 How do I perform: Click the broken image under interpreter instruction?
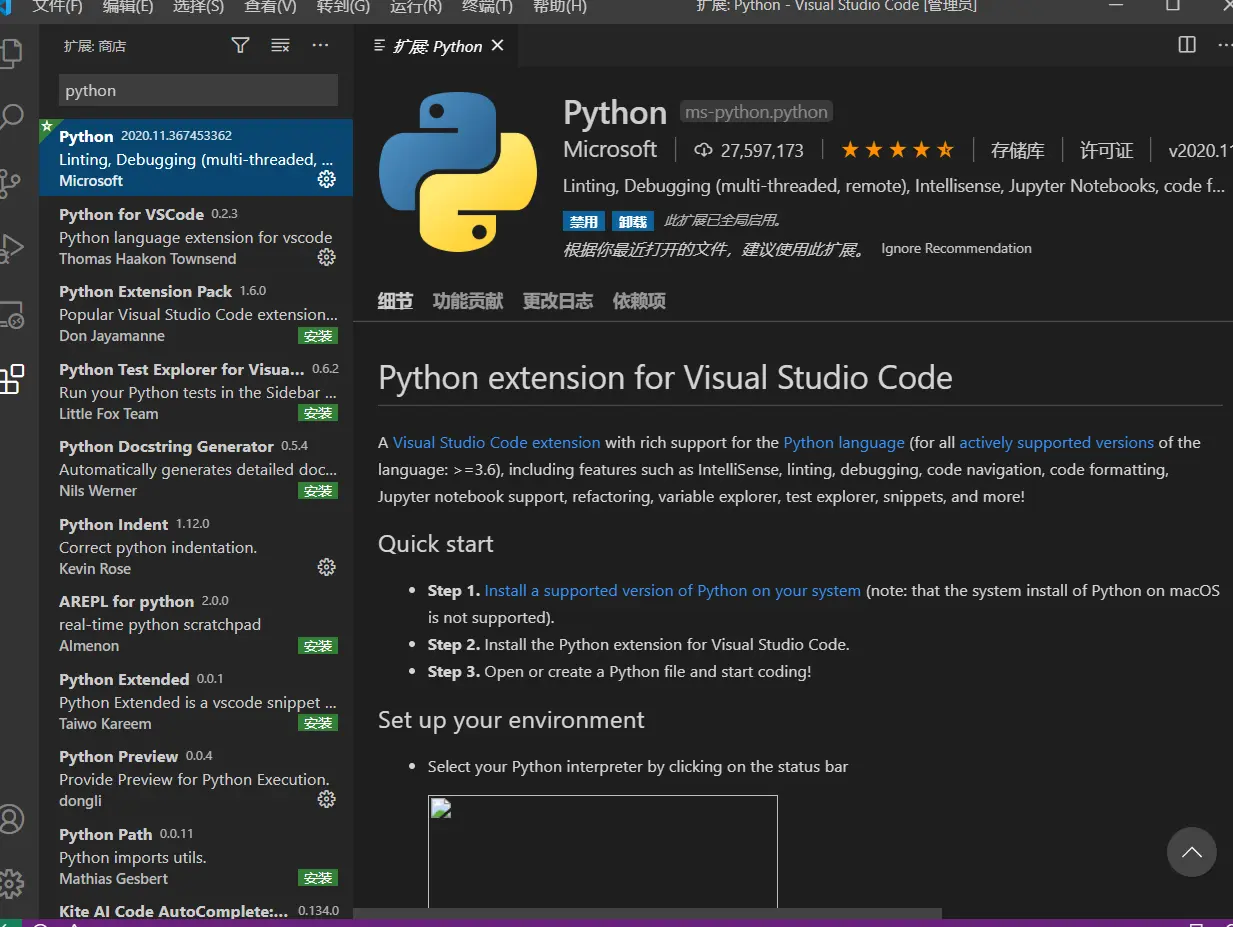tap(603, 851)
